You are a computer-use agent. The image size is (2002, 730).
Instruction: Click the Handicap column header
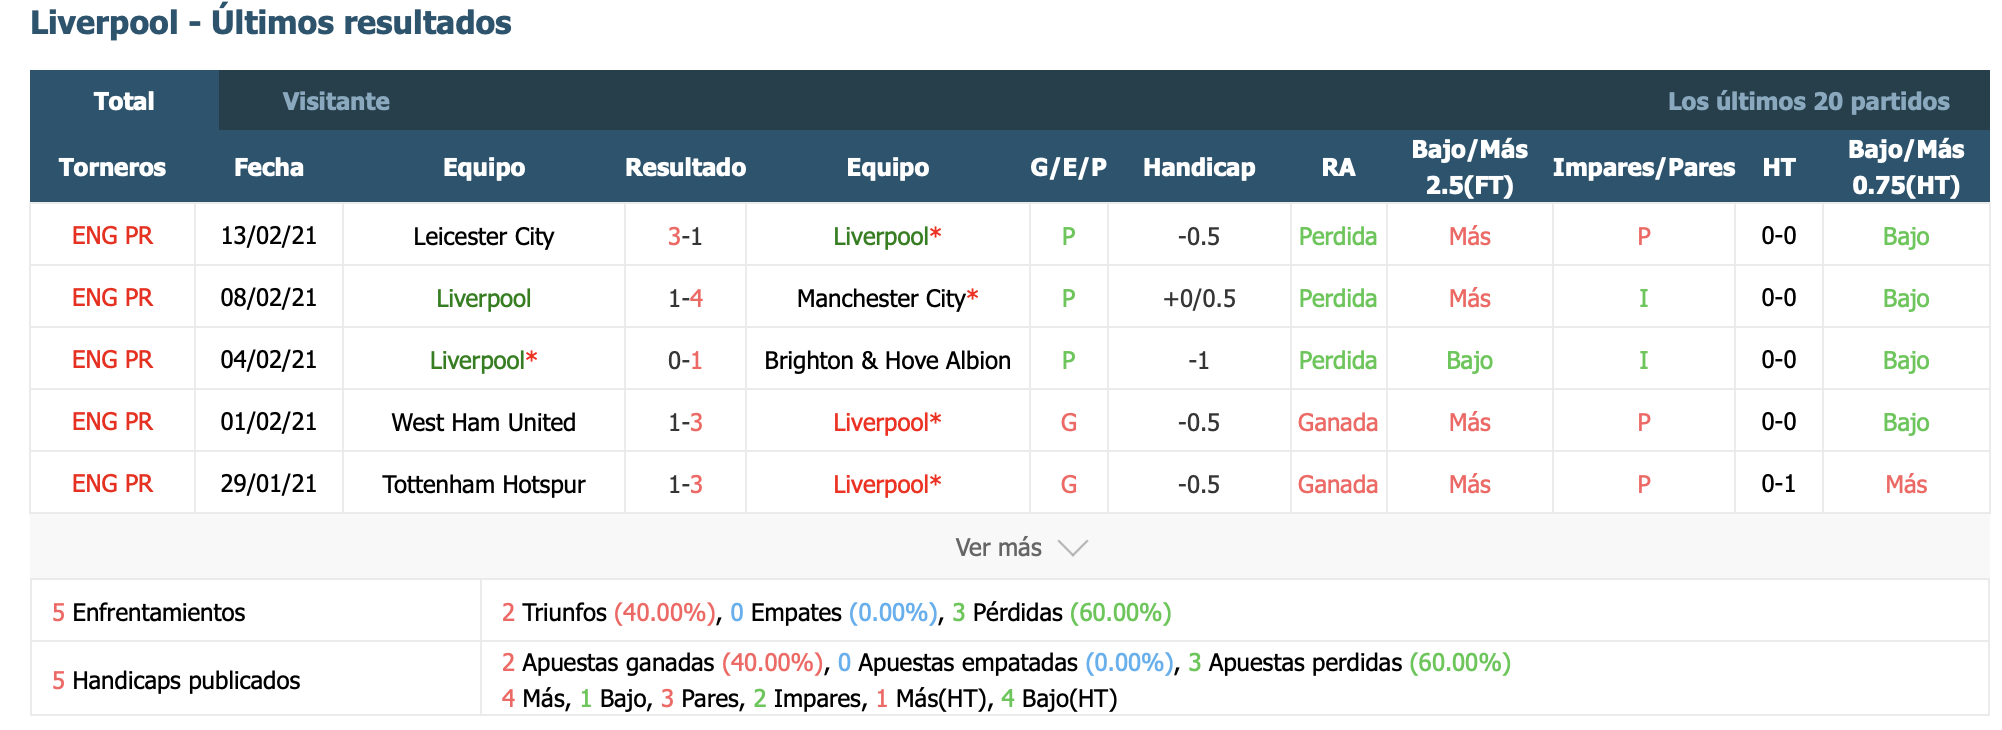coord(1199,167)
